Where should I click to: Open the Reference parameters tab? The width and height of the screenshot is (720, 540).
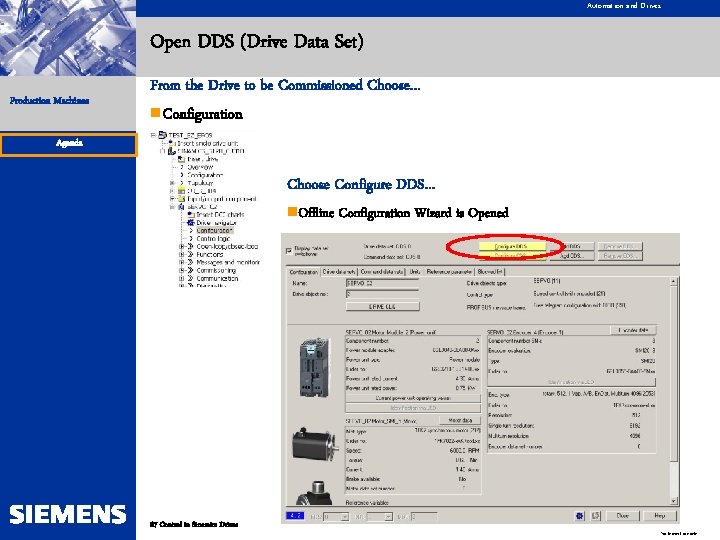(449, 272)
